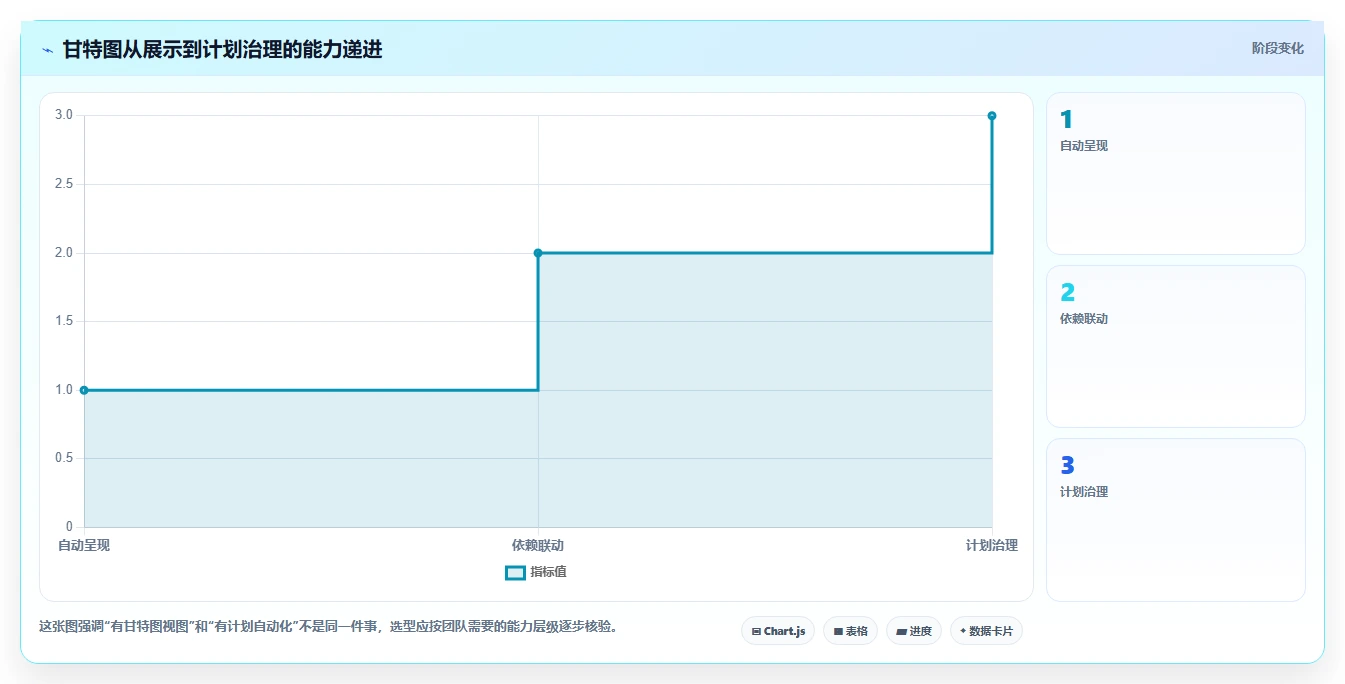Select the 表格 tag
Image resolution: width=1345 pixels, height=684 pixels.
pos(850,631)
